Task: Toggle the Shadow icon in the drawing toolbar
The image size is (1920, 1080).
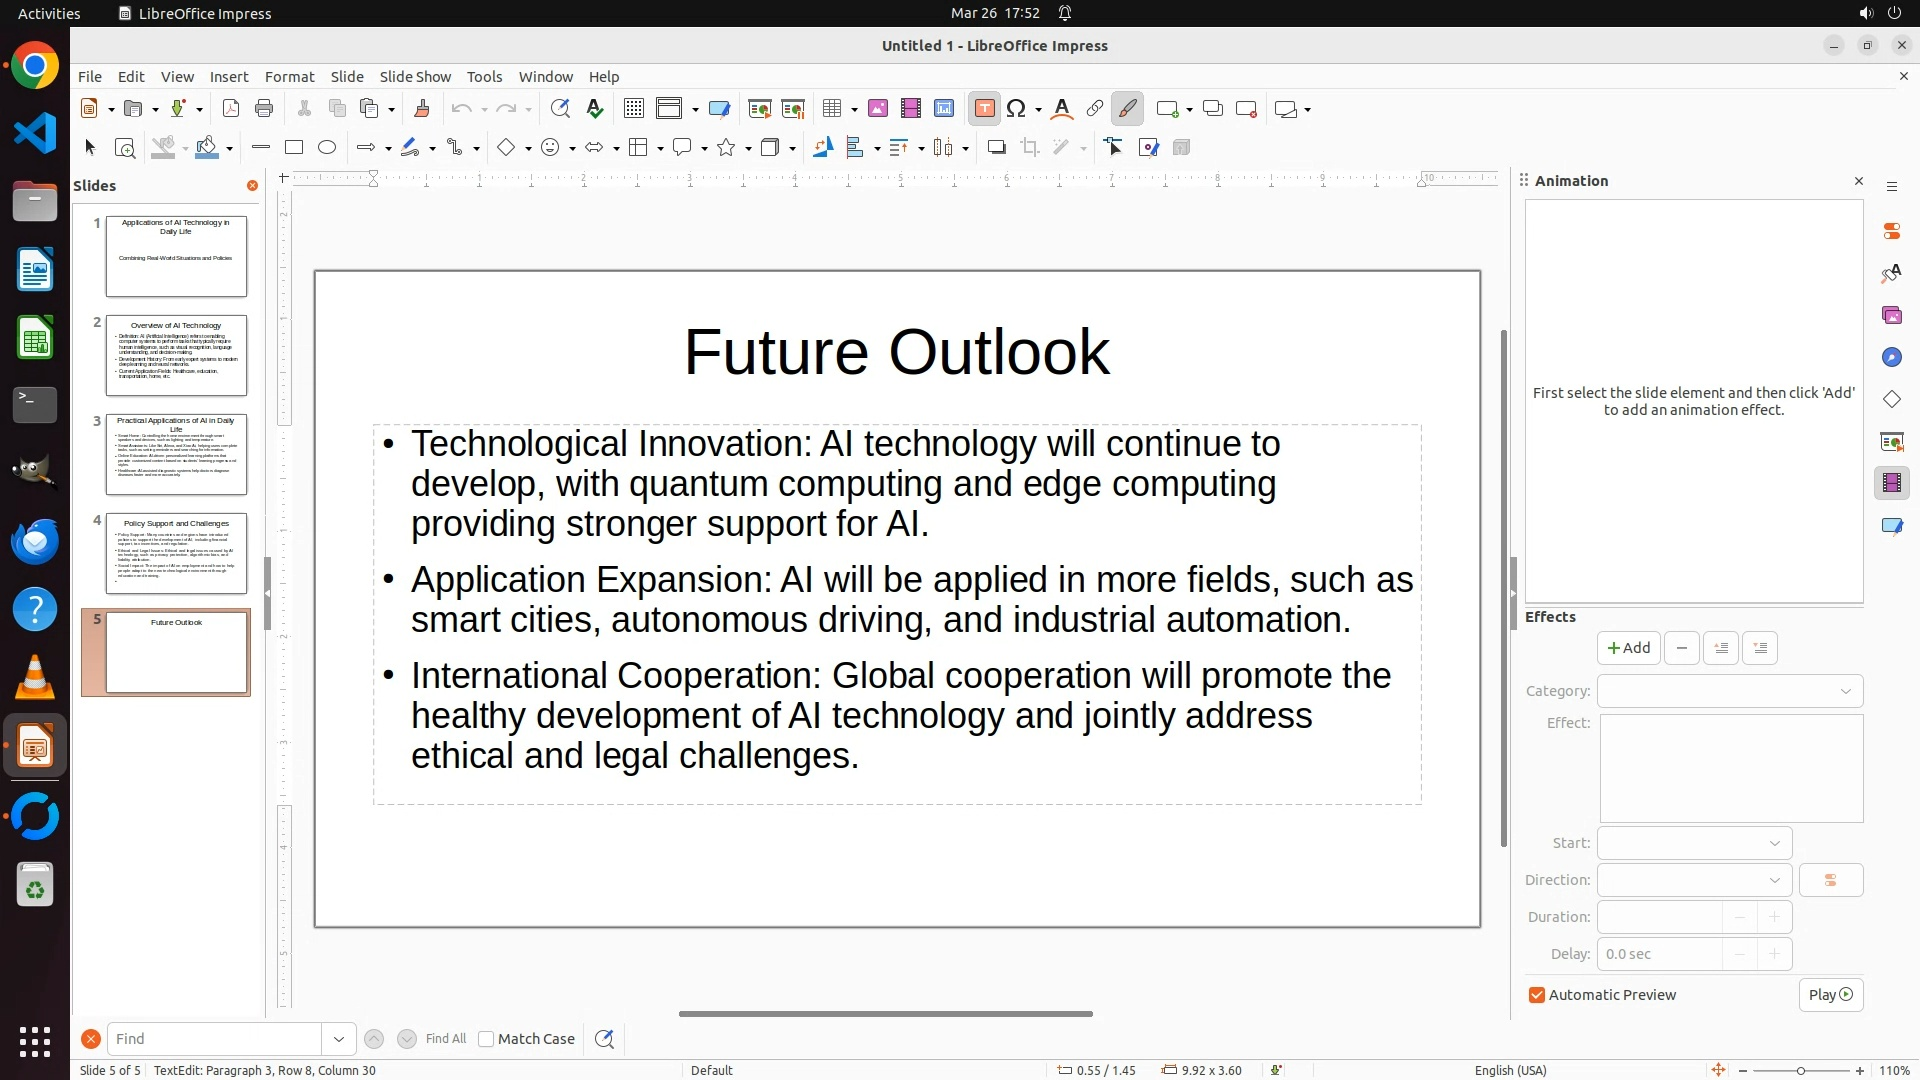Action: coord(996,148)
